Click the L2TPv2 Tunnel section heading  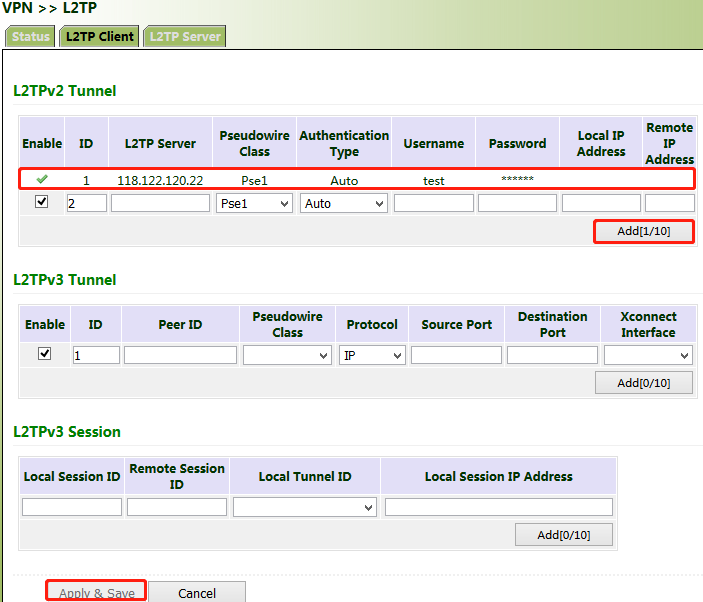click(x=65, y=91)
